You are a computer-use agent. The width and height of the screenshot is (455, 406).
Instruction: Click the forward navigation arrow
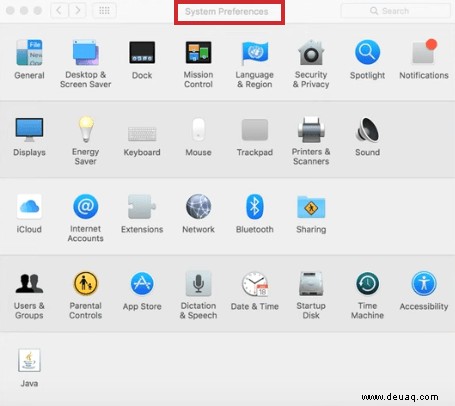tap(78, 11)
